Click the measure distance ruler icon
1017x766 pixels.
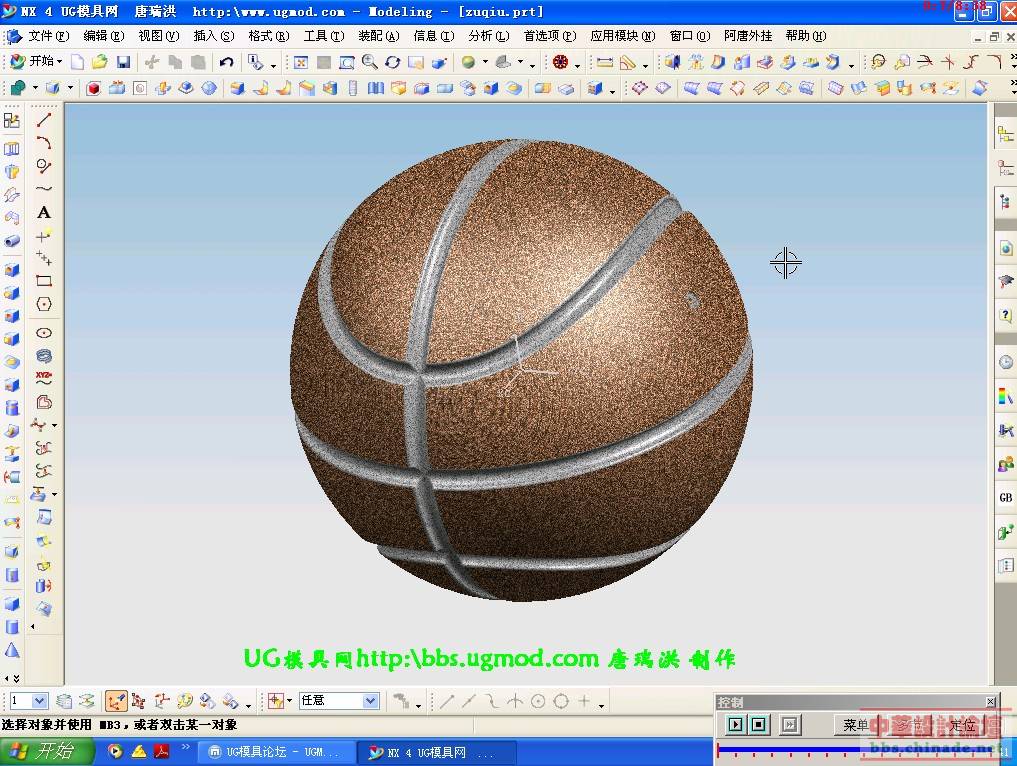point(604,62)
